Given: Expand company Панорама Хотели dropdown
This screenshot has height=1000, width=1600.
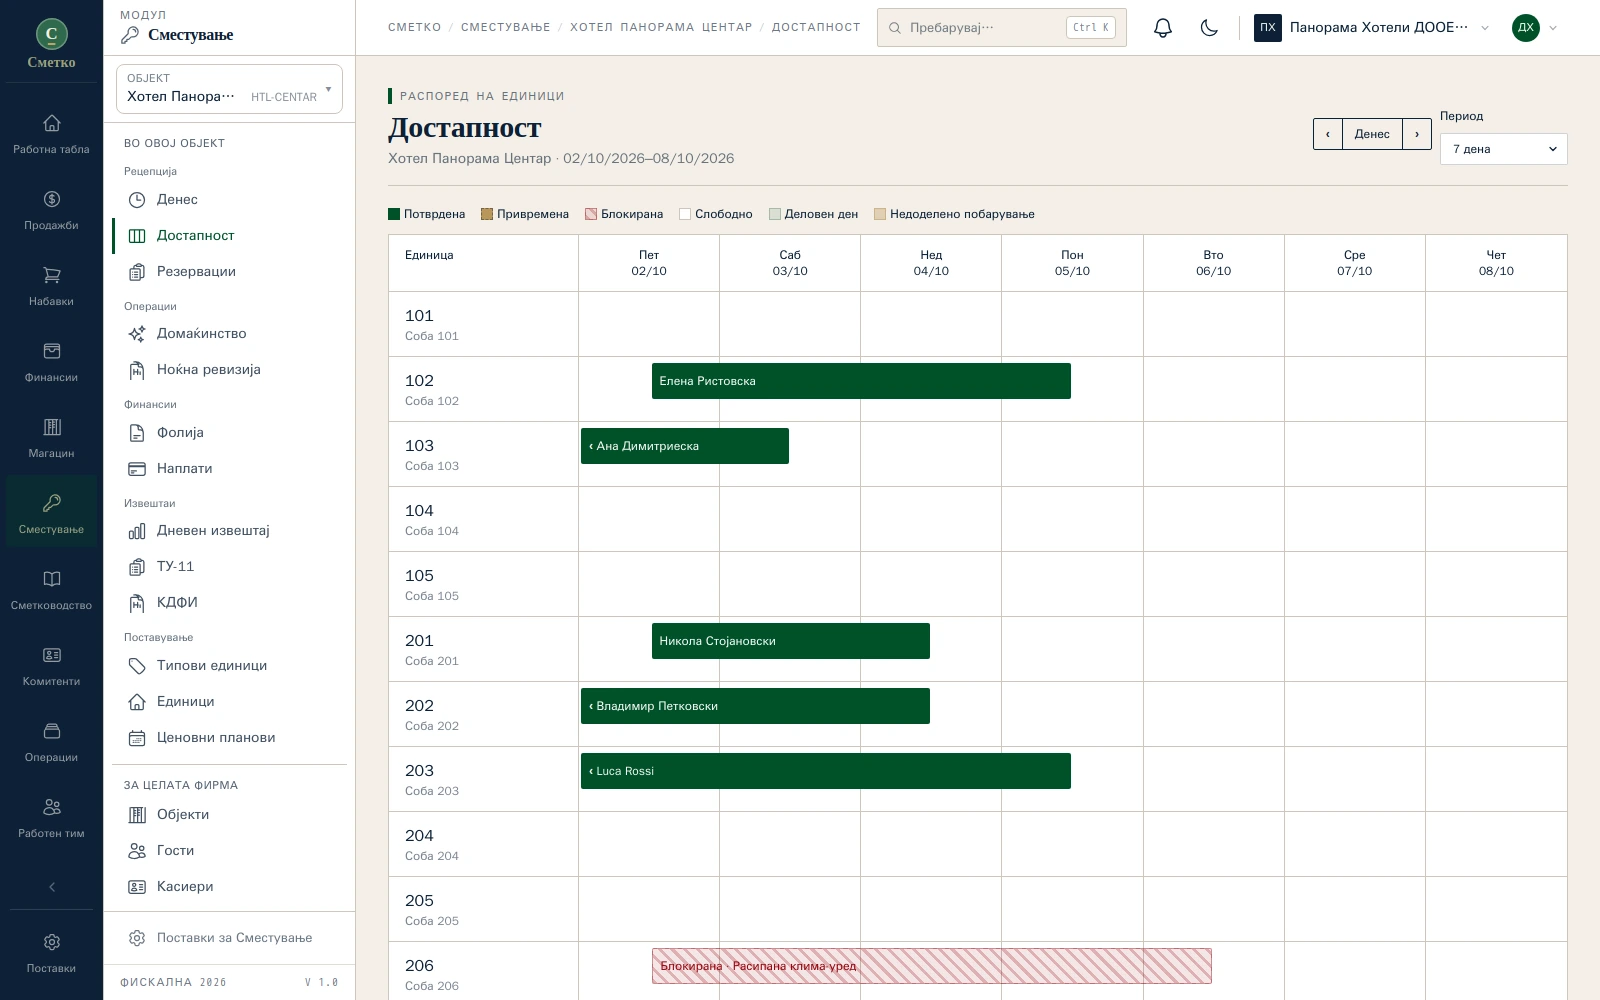Looking at the screenshot, I should [x=1372, y=28].
